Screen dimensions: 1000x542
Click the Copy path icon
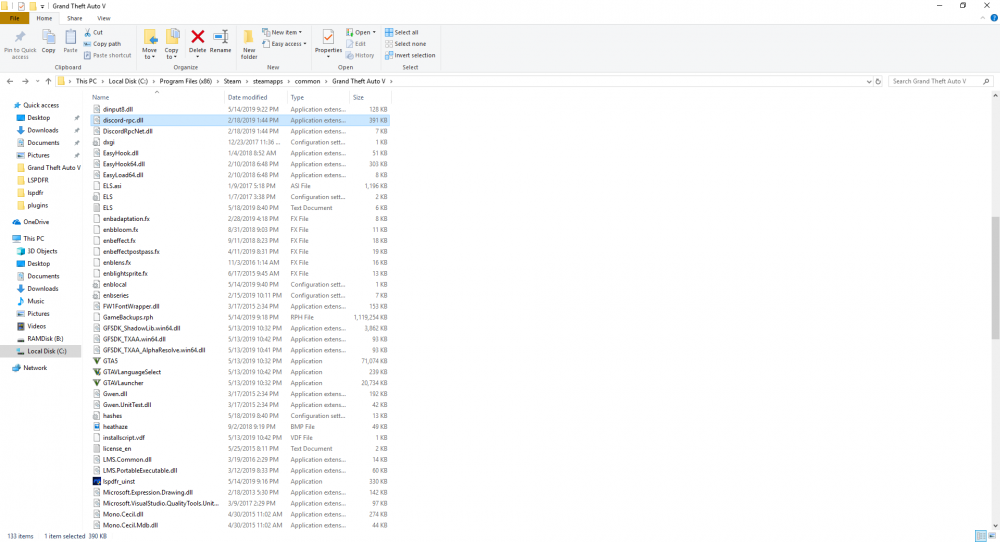tap(88, 44)
